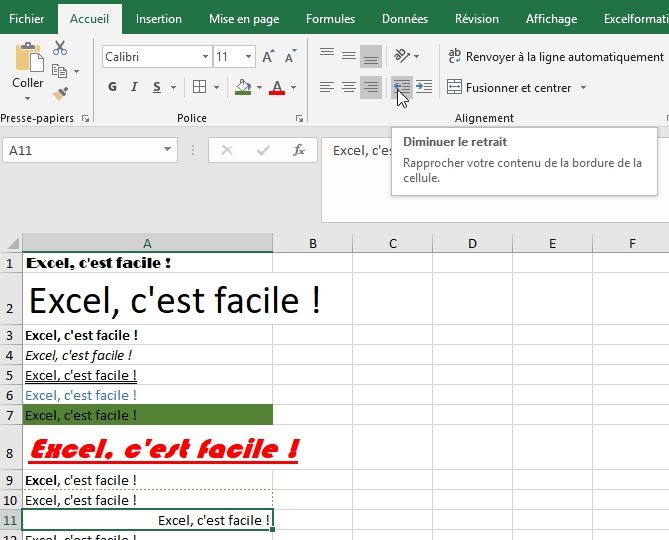Apply red font color A
The width and height of the screenshot is (669, 540).
(x=277, y=87)
